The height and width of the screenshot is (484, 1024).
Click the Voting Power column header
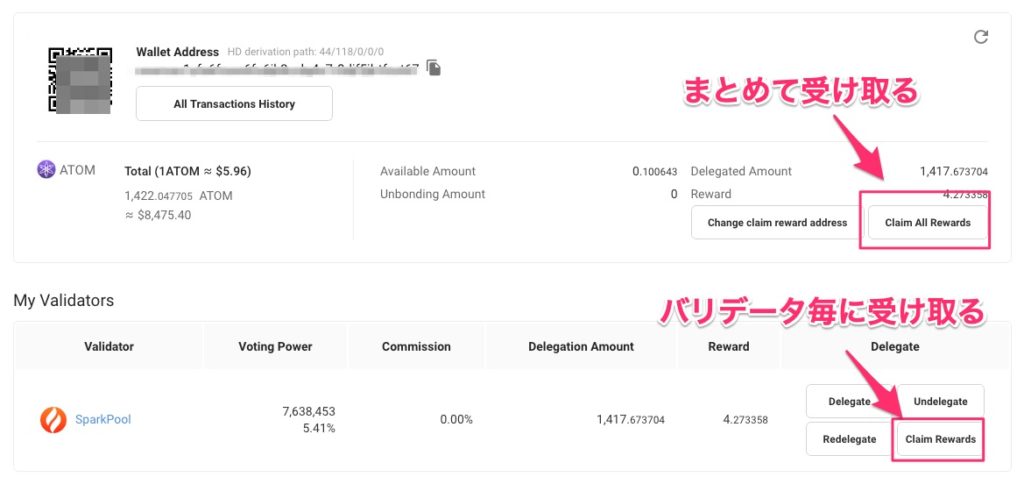point(275,347)
